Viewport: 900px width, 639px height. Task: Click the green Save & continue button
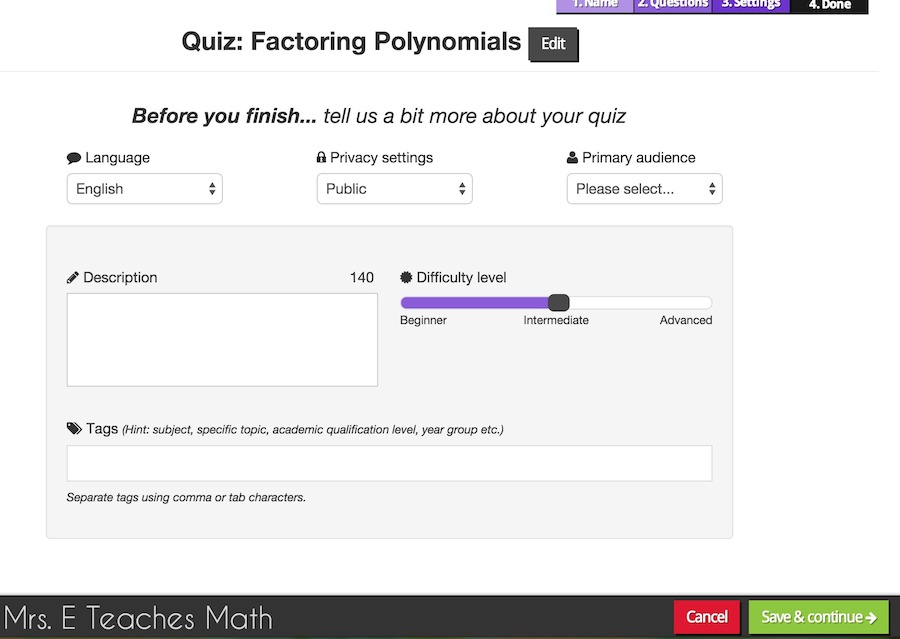818,617
